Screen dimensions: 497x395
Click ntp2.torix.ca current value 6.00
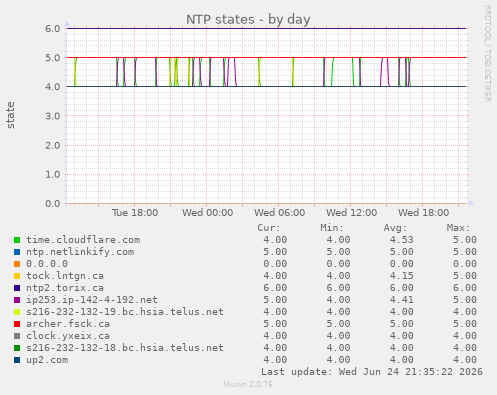275,288
